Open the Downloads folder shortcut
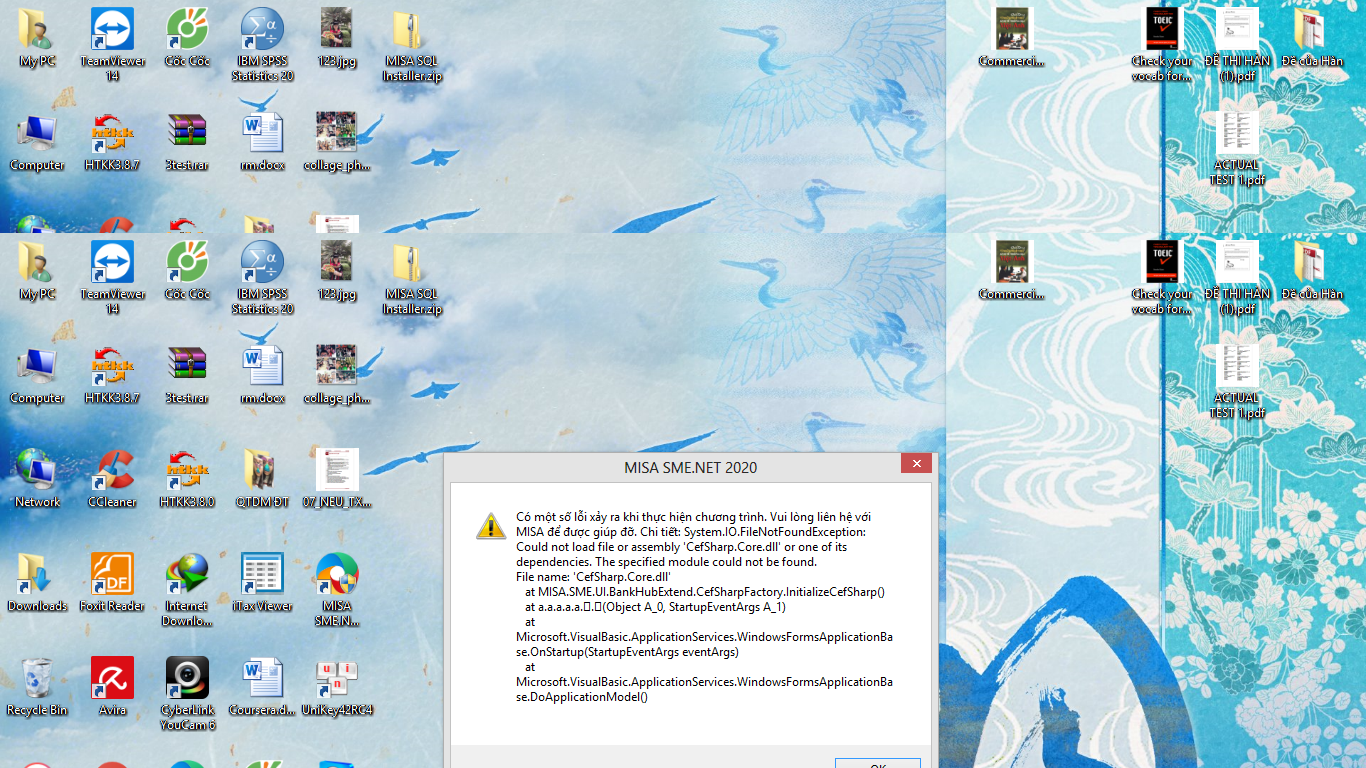 (37, 582)
